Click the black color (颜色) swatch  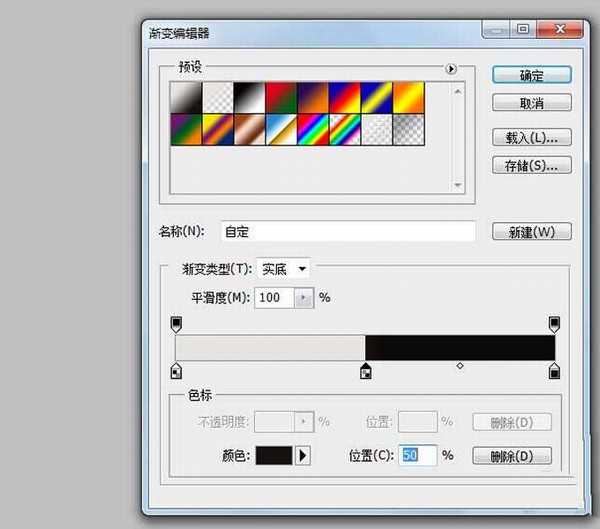[274, 456]
